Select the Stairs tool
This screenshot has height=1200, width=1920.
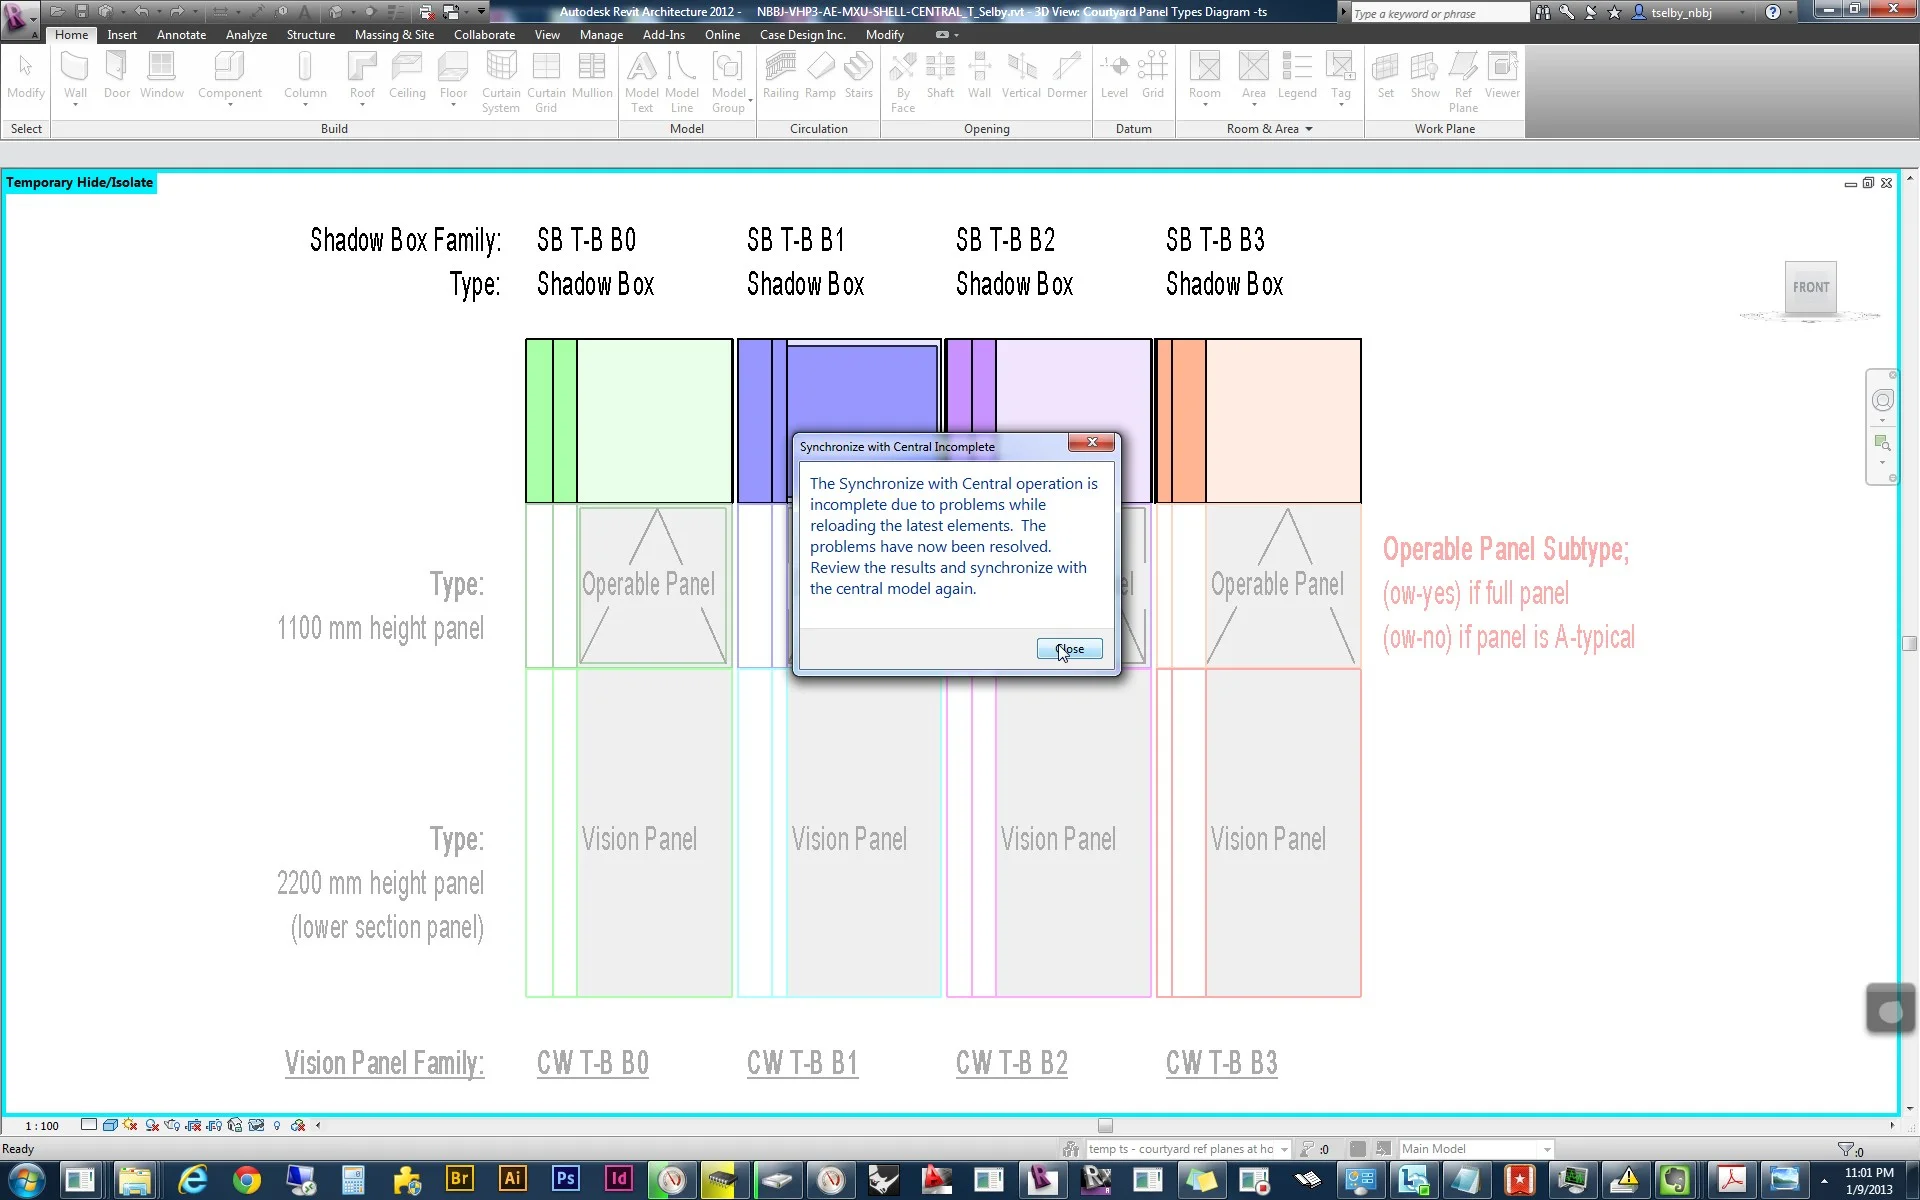(x=858, y=76)
